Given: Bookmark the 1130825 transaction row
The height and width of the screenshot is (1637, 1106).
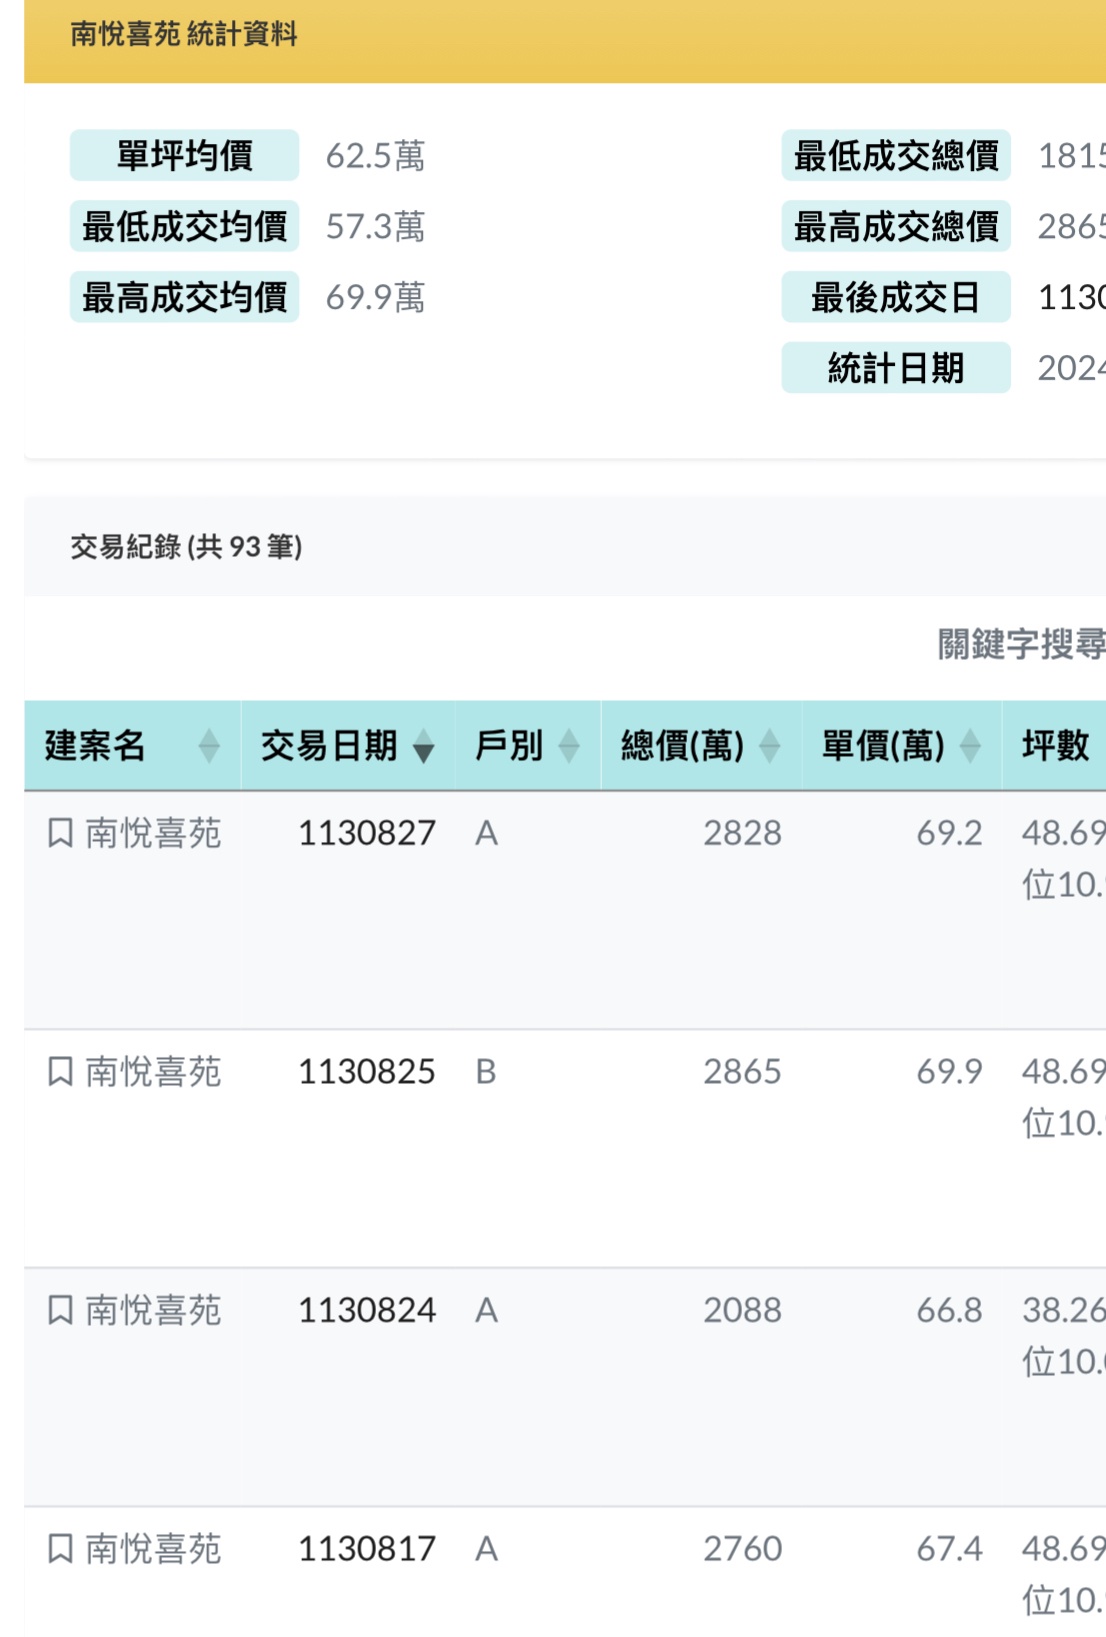Looking at the screenshot, I should (60, 1071).
